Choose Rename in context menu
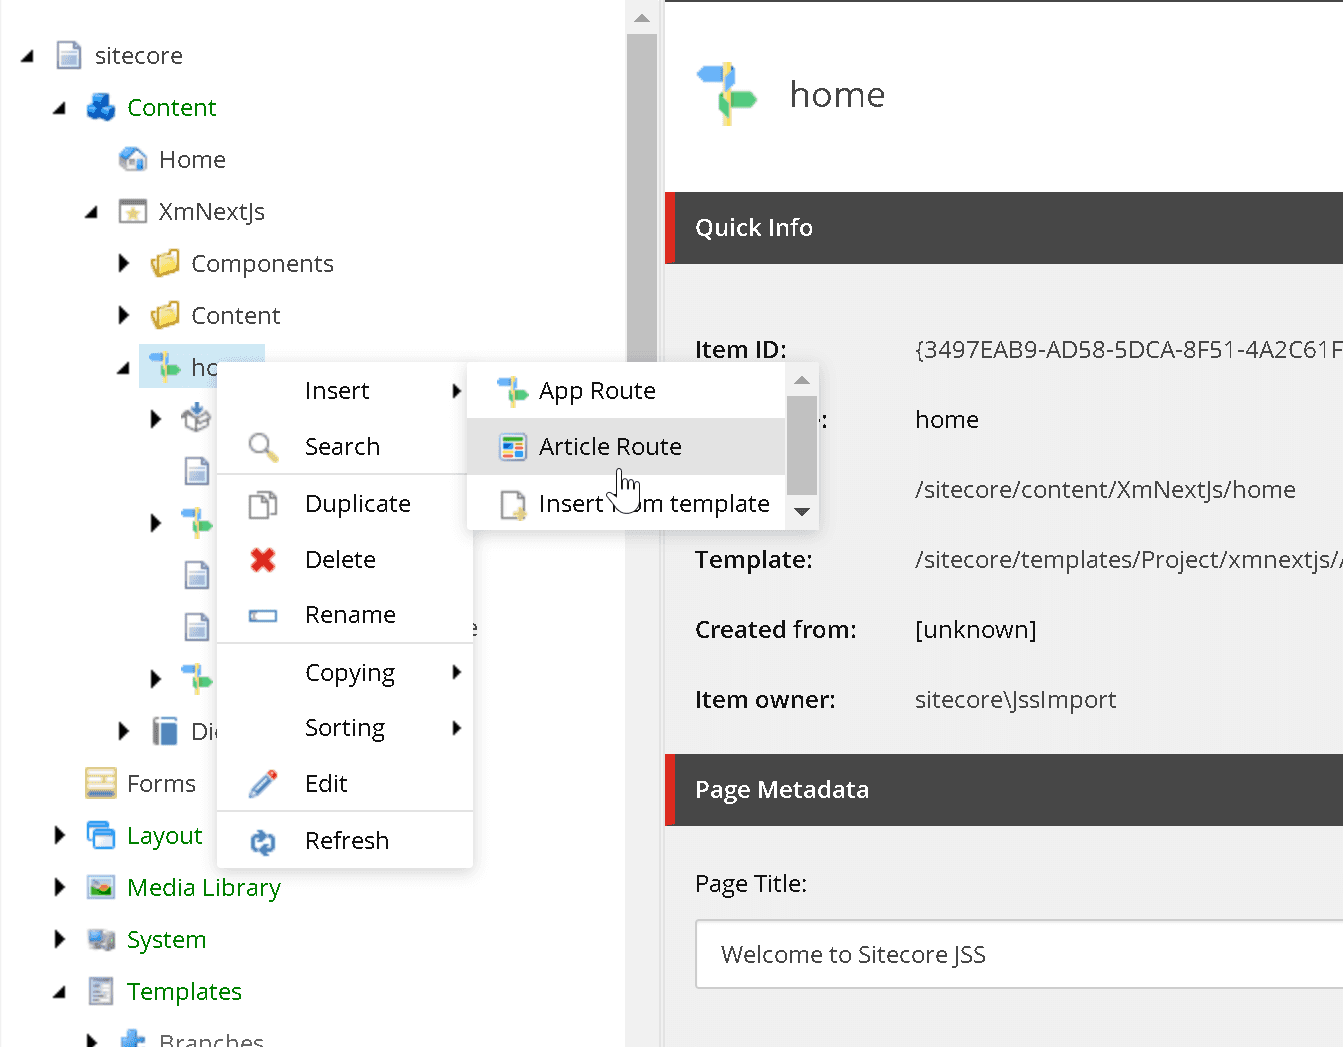The height and width of the screenshot is (1047, 1343). 345,615
